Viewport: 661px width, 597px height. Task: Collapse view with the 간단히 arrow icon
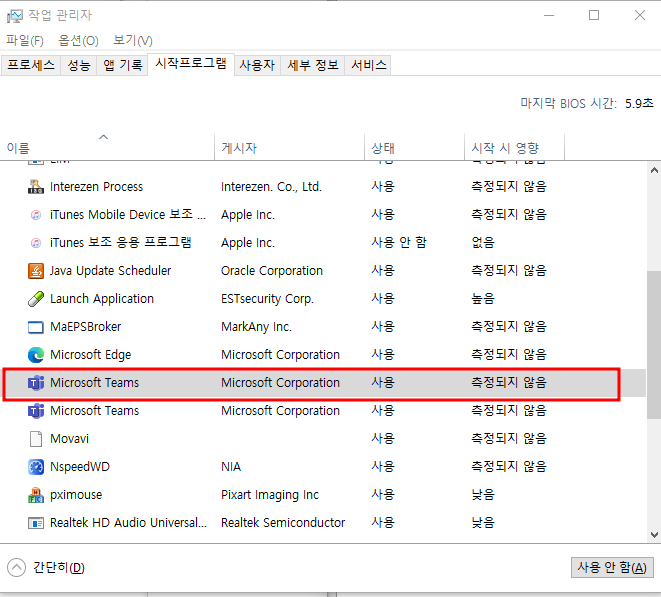pyautogui.click(x=16, y=567)
